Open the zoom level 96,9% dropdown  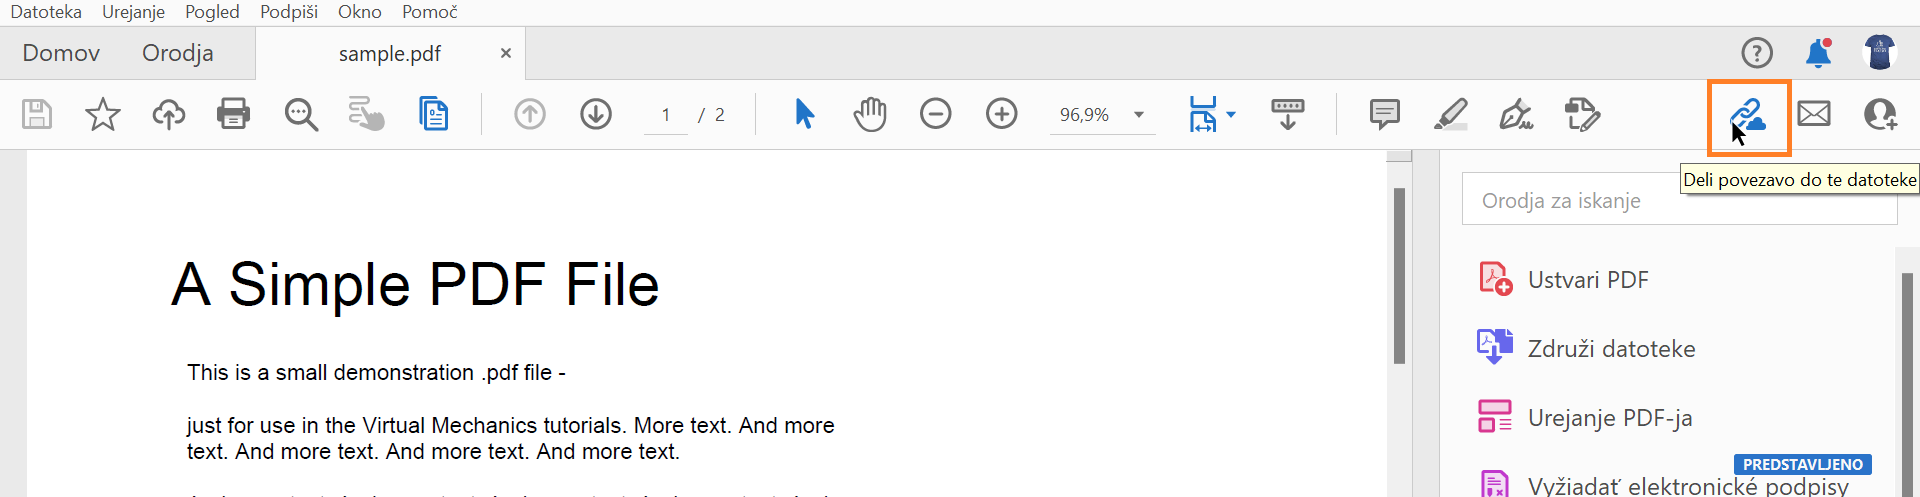[1138, 115]
